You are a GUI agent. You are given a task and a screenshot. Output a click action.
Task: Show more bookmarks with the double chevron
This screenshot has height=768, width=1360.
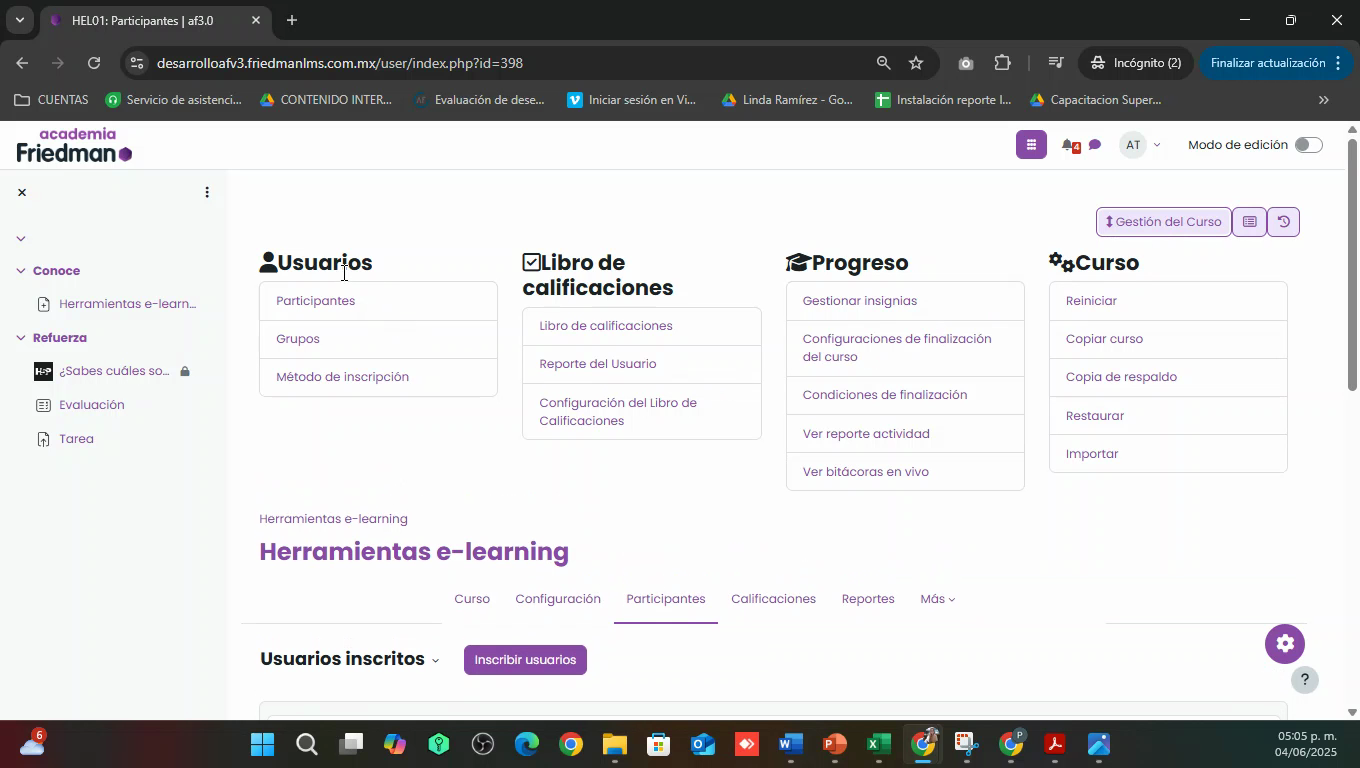(1324, 100)
